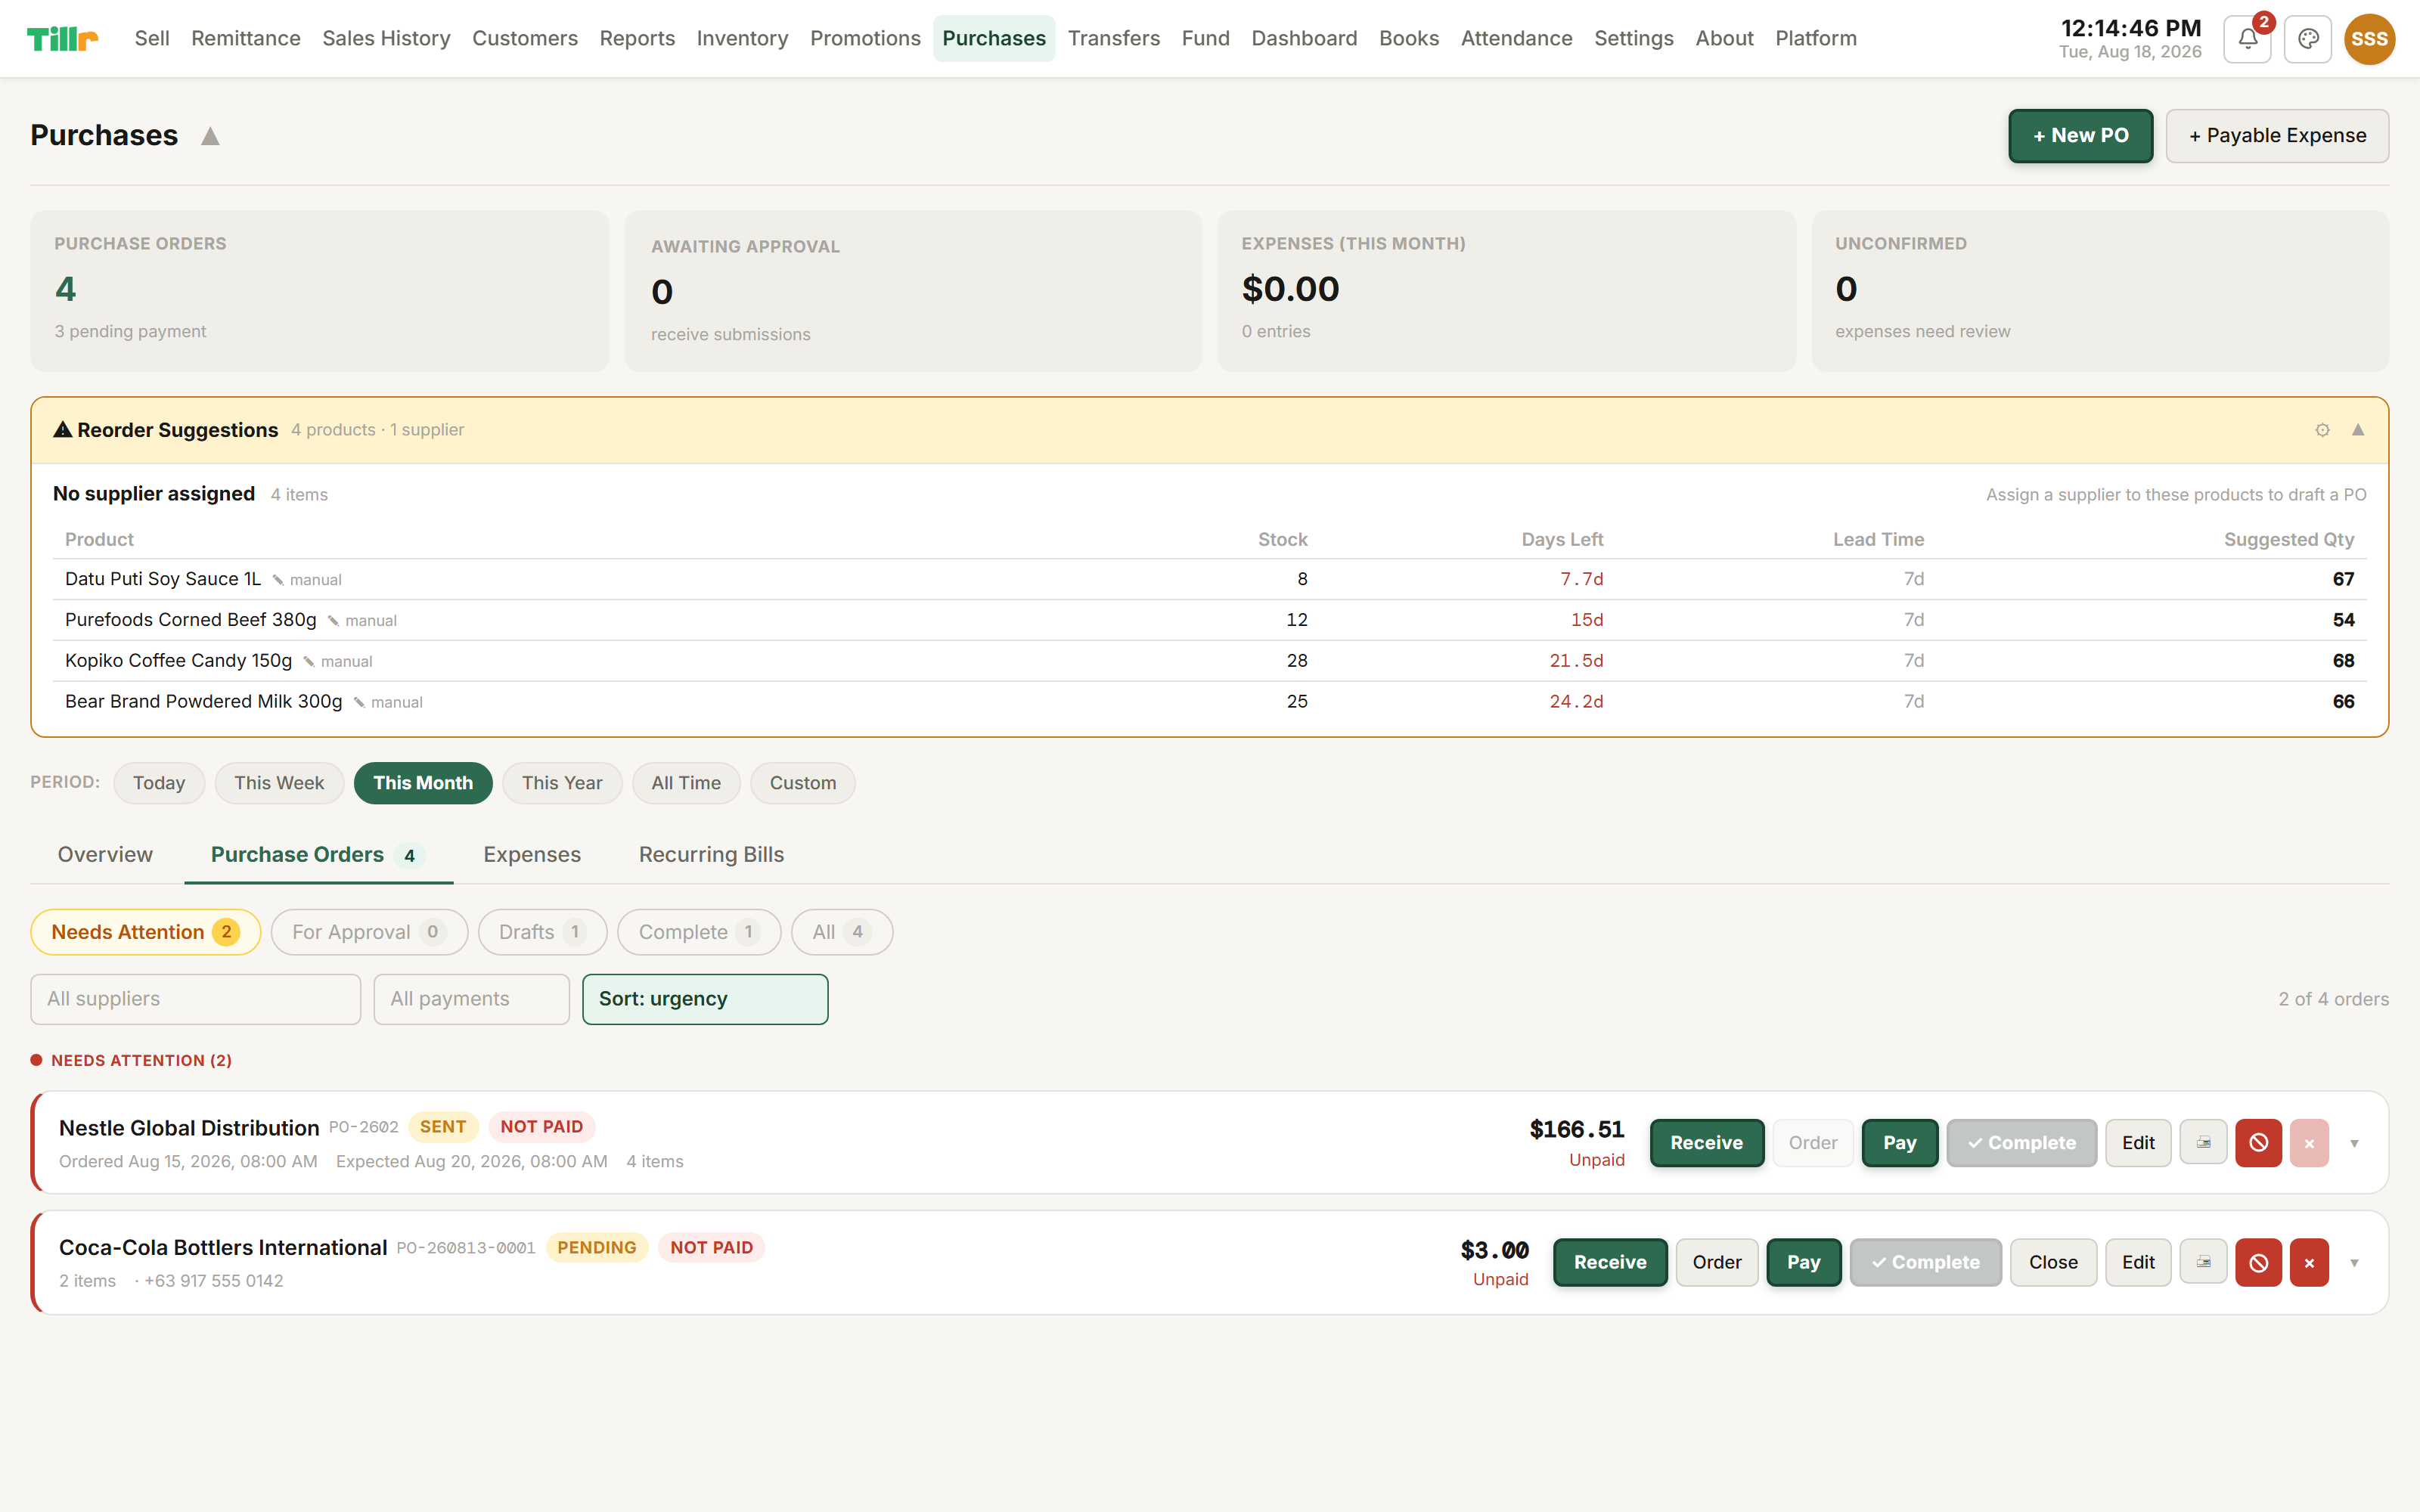Open the Awaiting Approval summary card

[913, 291]
